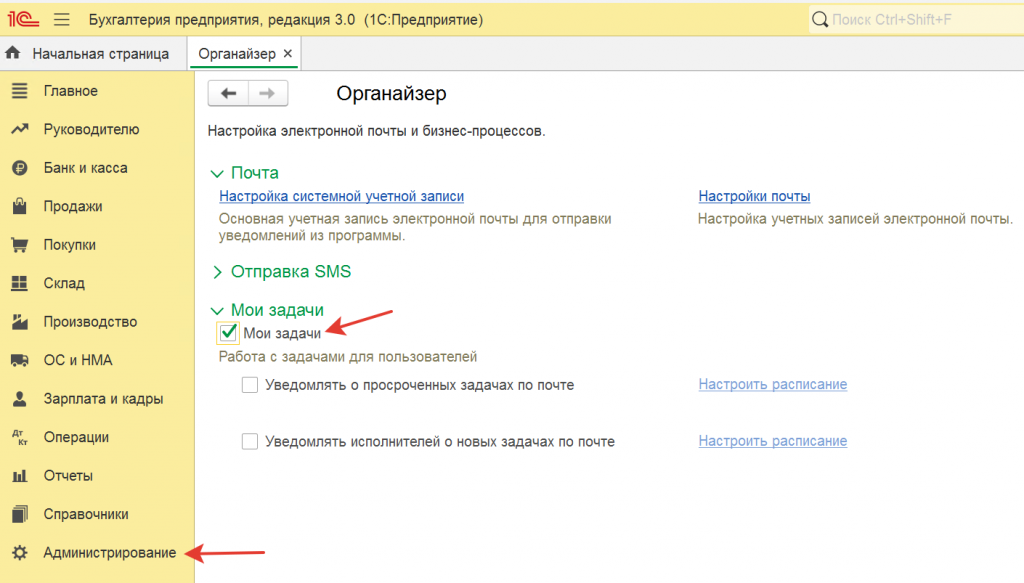This screenshot has width=1024, height=583.
Task: Click the Администрирование gear icon
Action: tap(20, 553)
